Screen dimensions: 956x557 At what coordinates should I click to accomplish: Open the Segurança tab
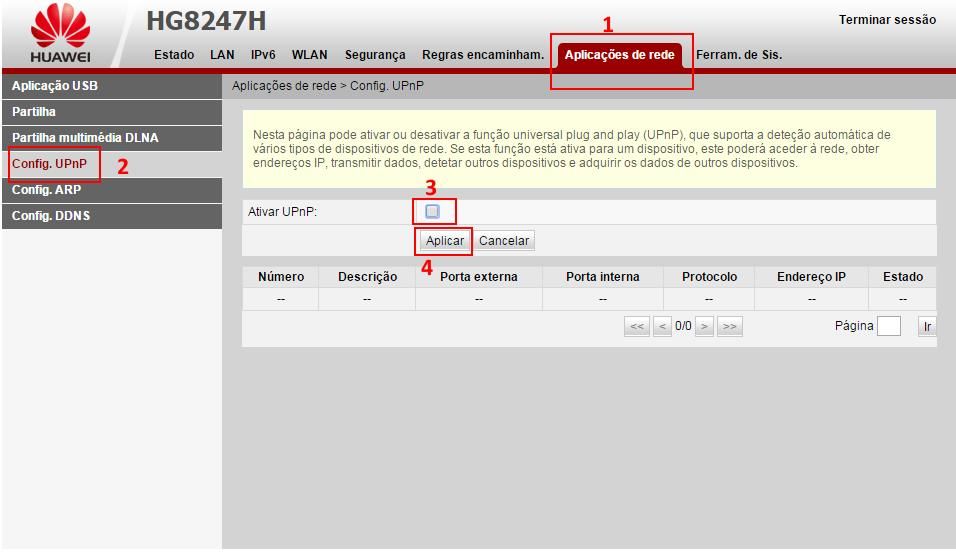(375, 55)
